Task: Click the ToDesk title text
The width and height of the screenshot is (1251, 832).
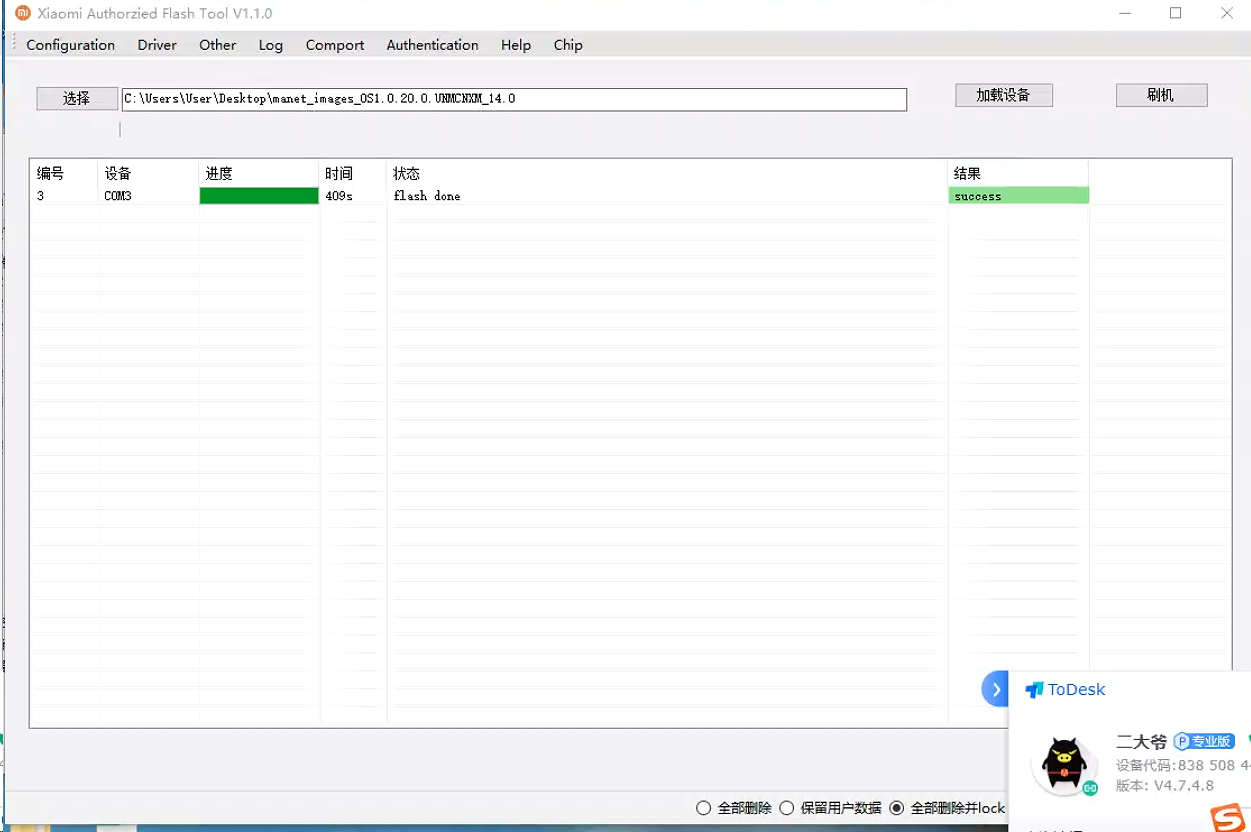Action: coord(1076,690)
